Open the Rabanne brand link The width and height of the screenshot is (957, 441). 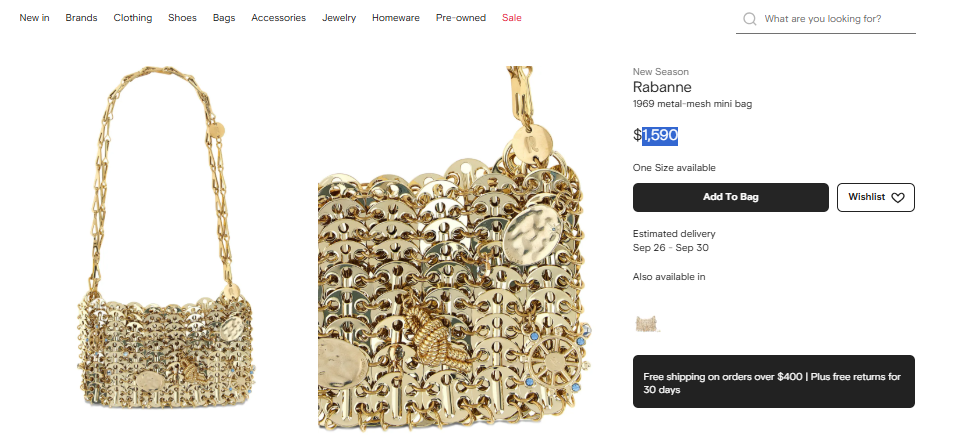tap(662, 87)
